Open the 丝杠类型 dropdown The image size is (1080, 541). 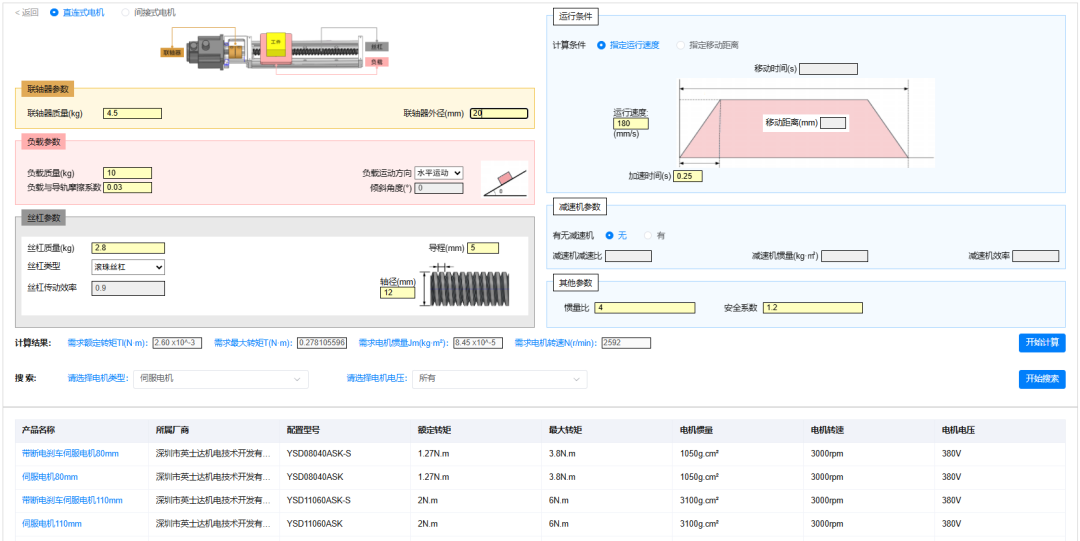click(128, 267)
